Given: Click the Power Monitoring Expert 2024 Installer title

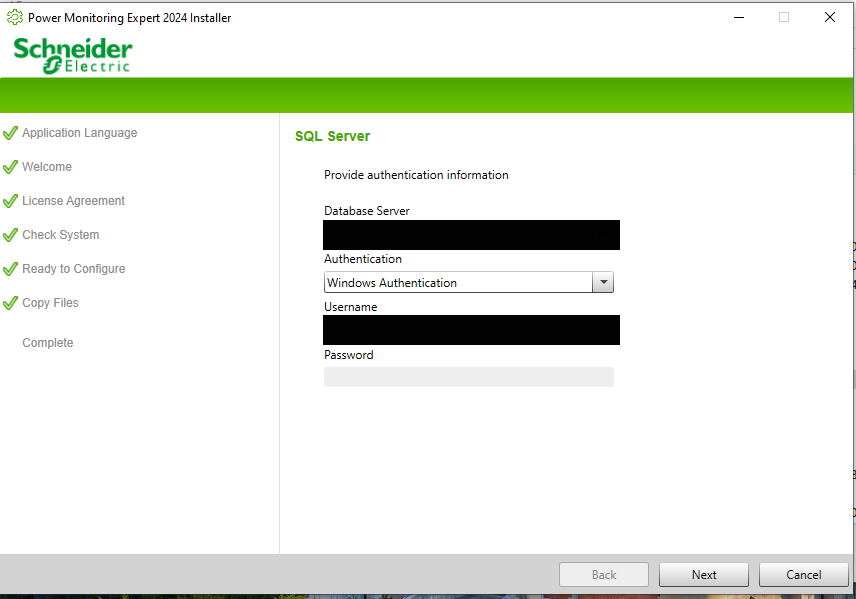Looking at the screenshot, I should pyautogui.click(x=129, y=17).
